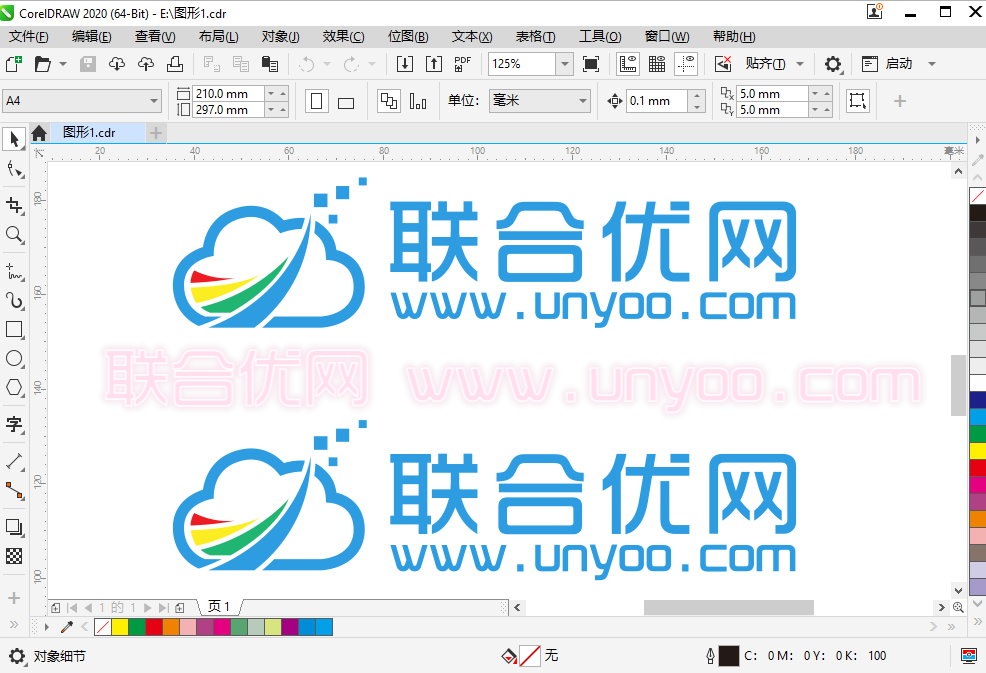
Task: Open Options gear in toolbar
Action: (833, 64)
